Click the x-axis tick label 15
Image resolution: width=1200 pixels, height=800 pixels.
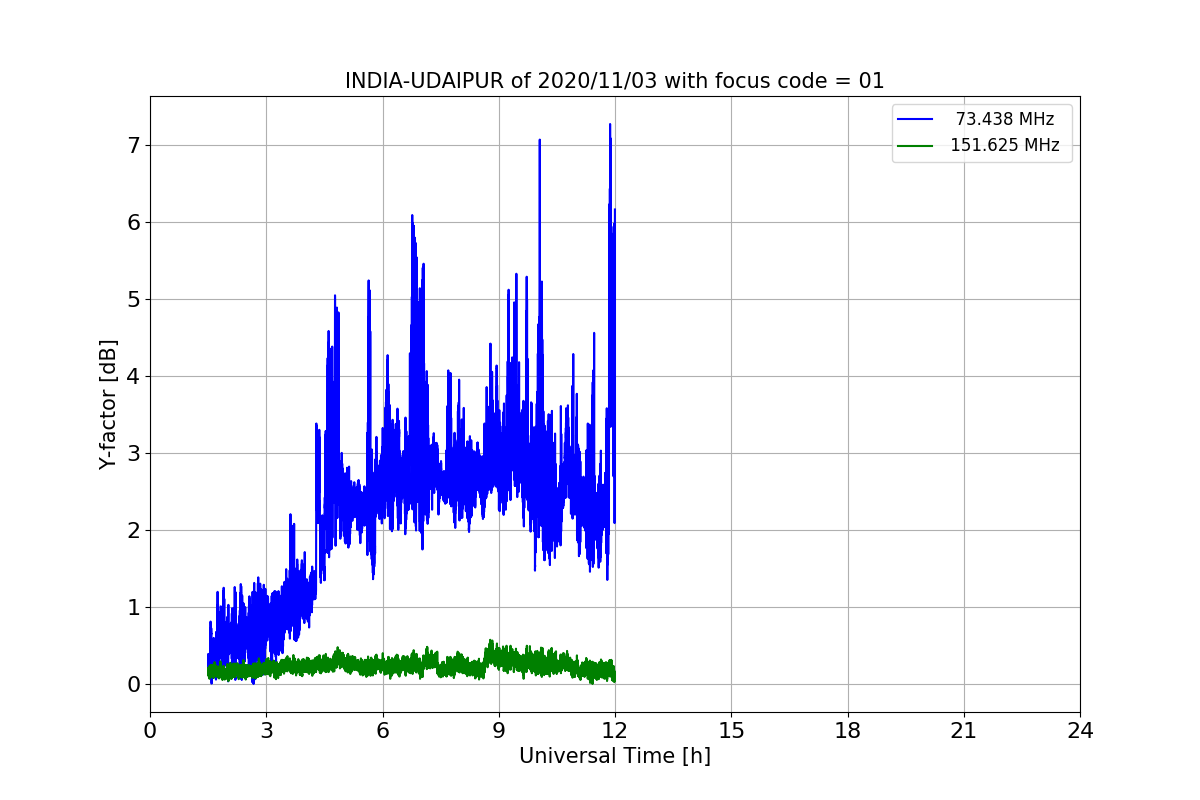click(x=731, y=731)
